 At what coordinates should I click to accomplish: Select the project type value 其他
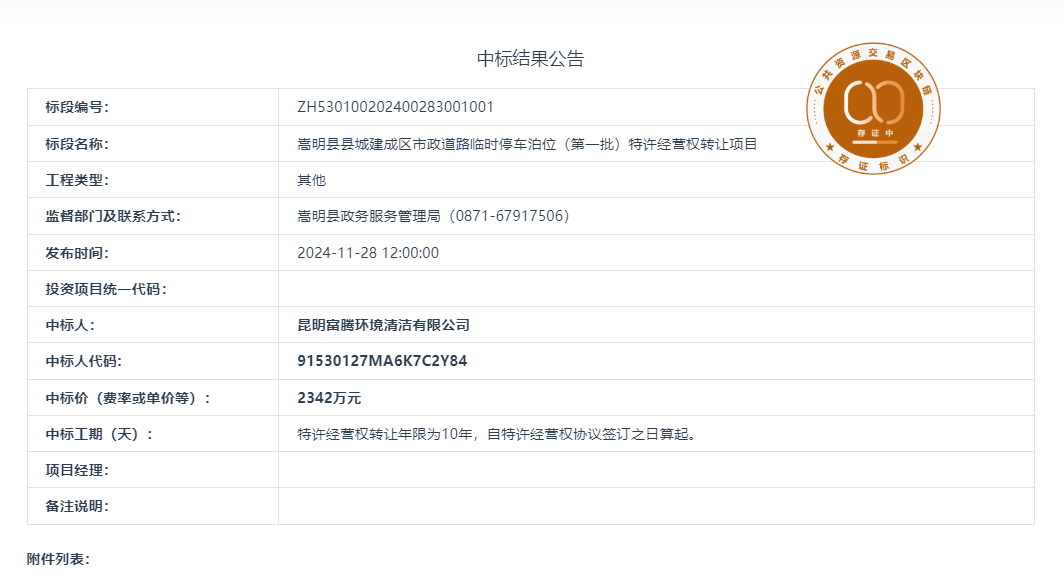(311, 180)
